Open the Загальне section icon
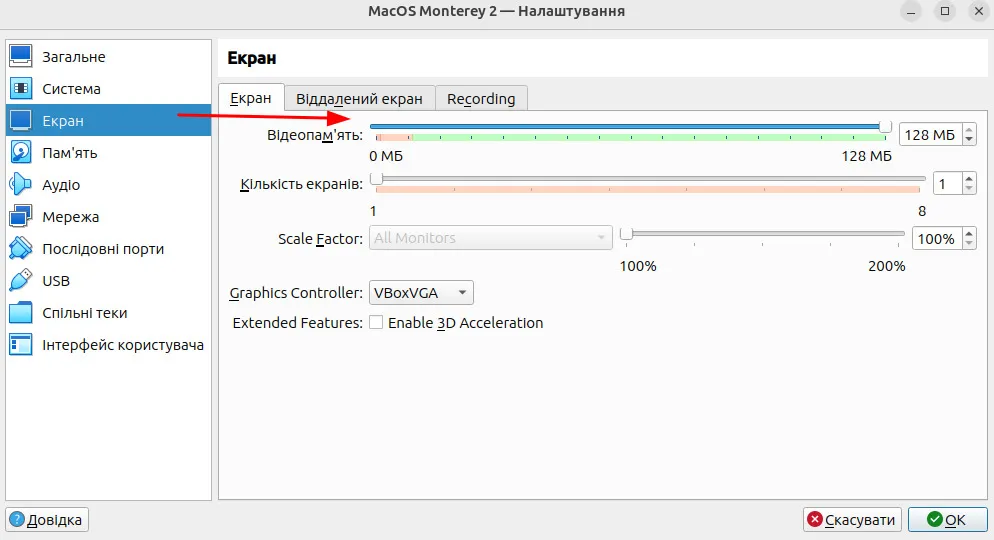This screenshot has width=994, height=540. point(20,56)
